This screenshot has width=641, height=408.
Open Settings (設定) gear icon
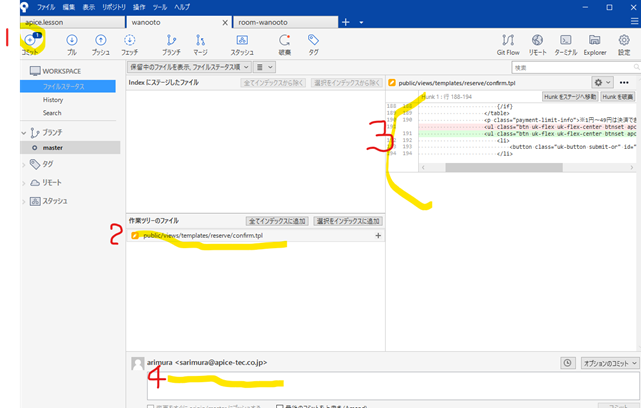pyautogui.click(x=624, y=40)
